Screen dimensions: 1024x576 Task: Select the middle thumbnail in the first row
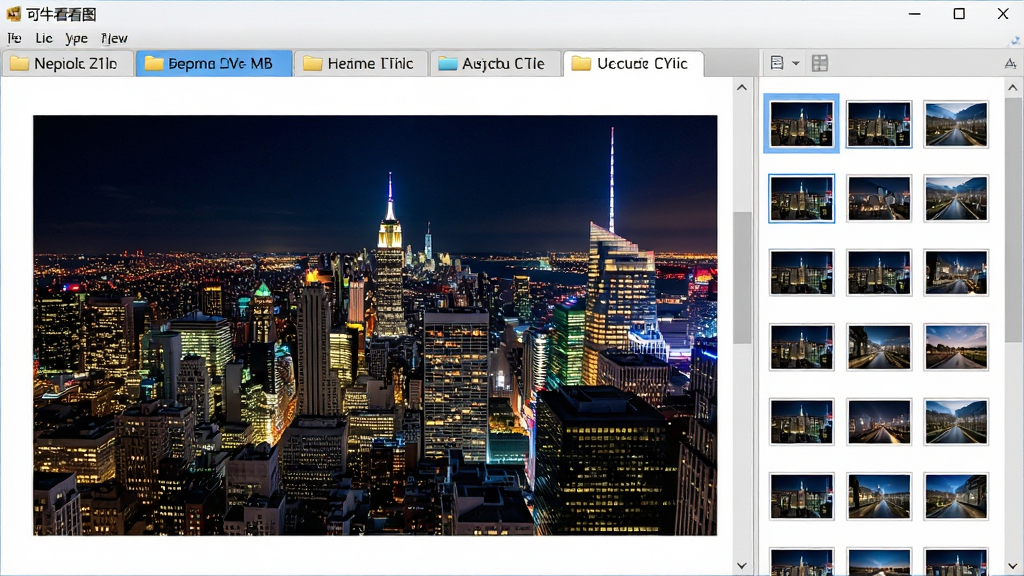[879, 124]
